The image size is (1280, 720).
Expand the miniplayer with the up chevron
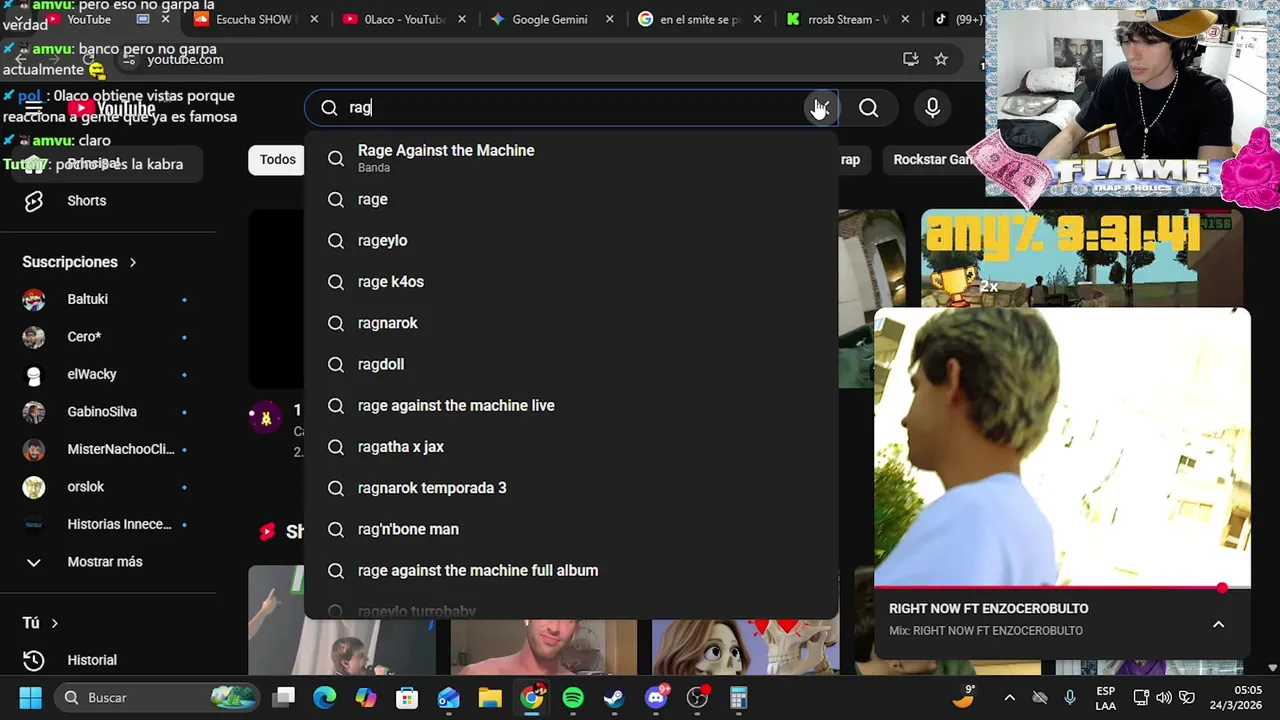coord(1218,624)
